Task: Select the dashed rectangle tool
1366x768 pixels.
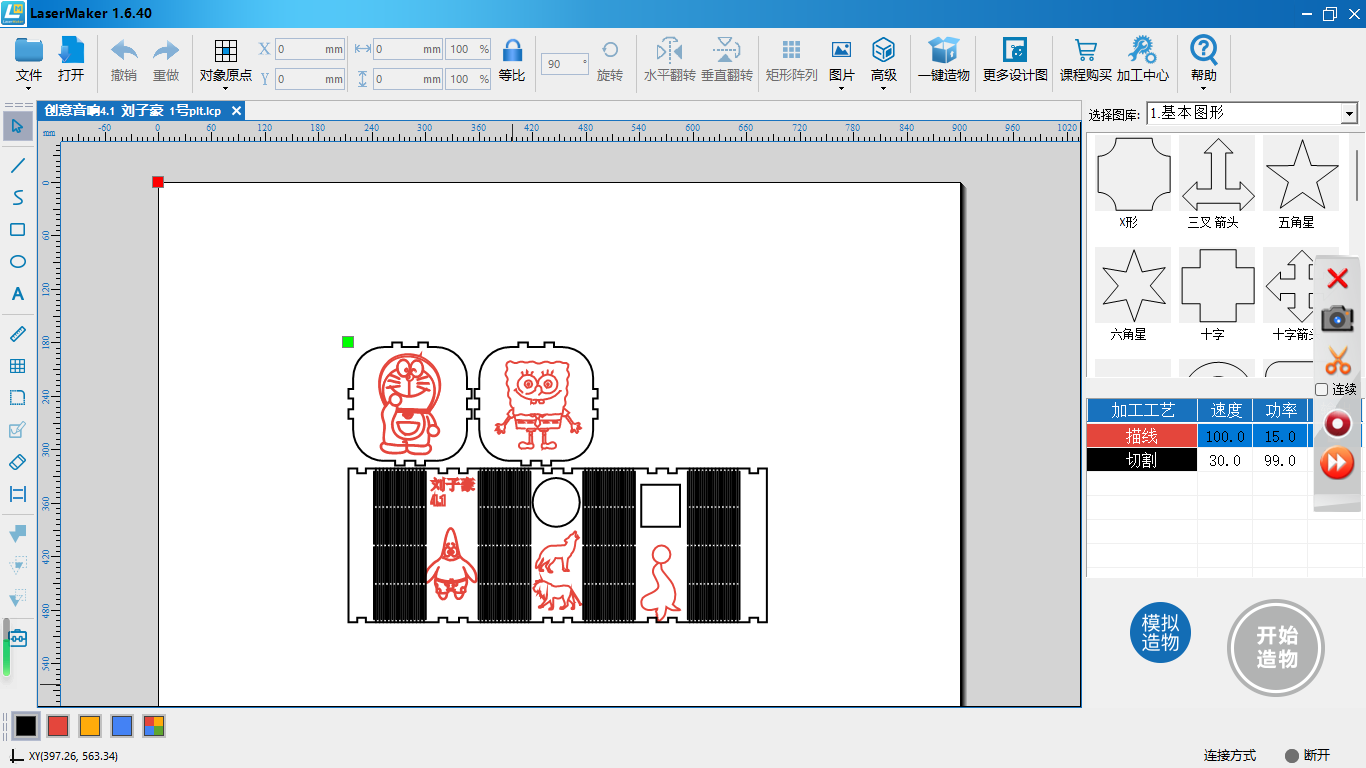Action: (17, 398)
